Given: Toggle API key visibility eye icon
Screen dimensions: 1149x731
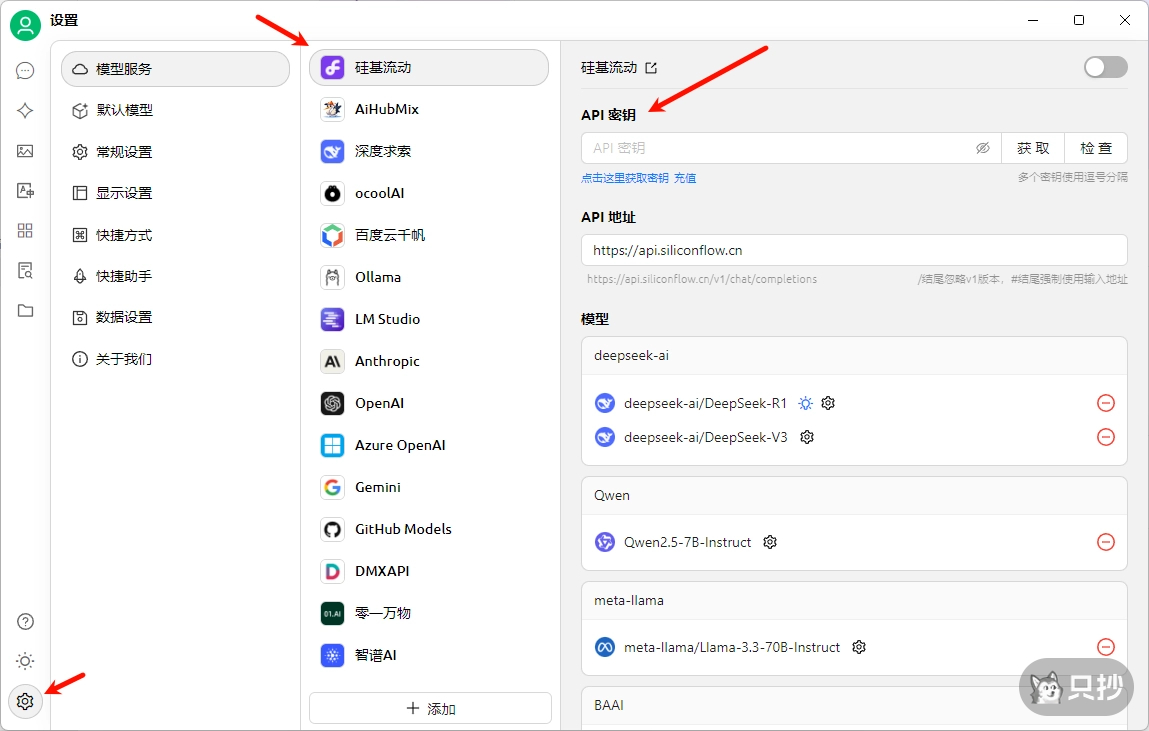Looking at the screenshot, I should point(982,148).
